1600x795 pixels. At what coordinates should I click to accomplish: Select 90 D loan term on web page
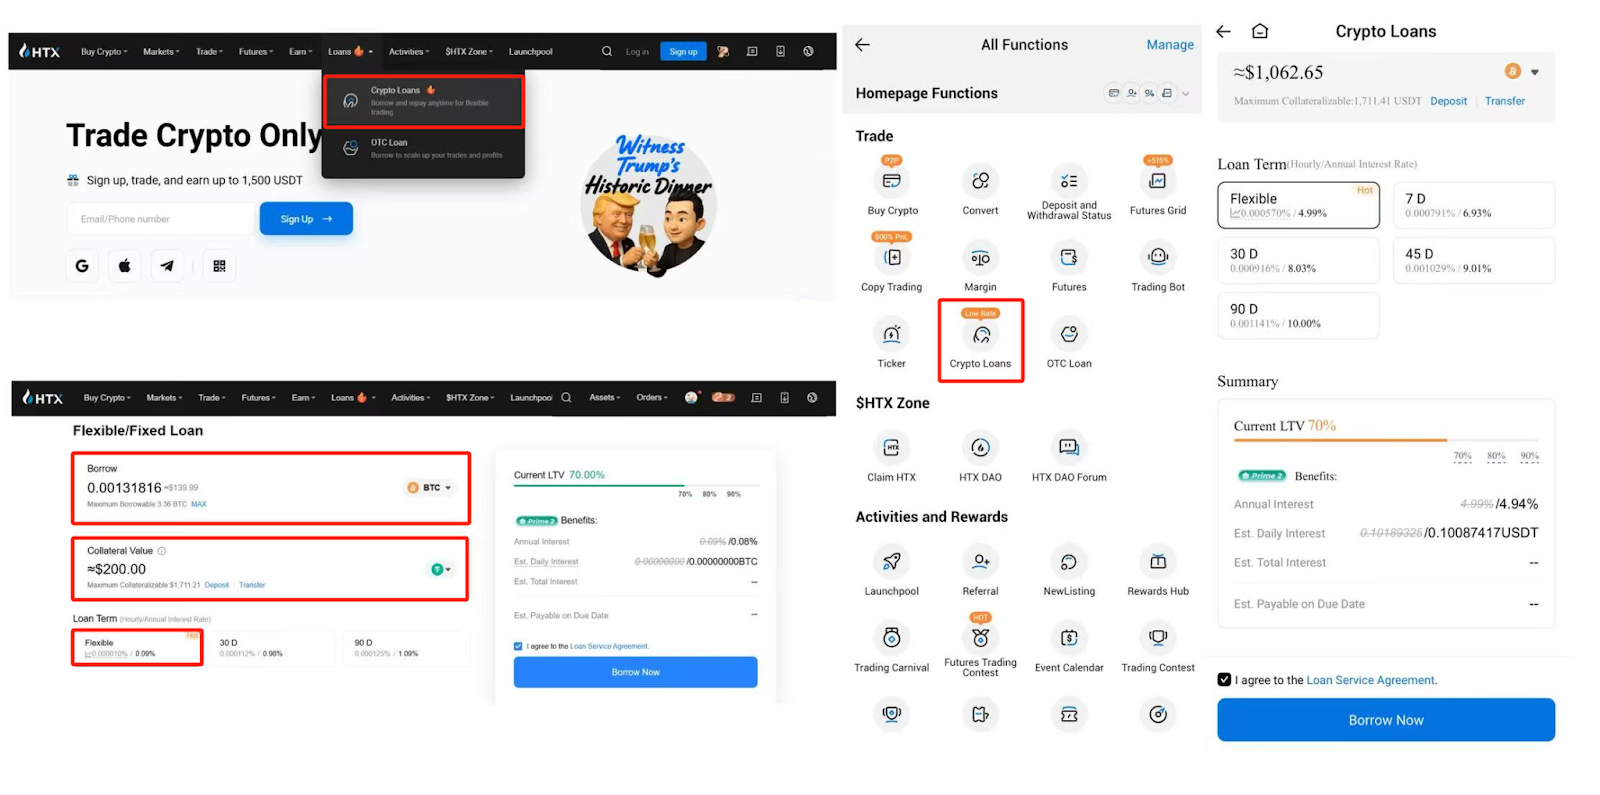(406, 648)
